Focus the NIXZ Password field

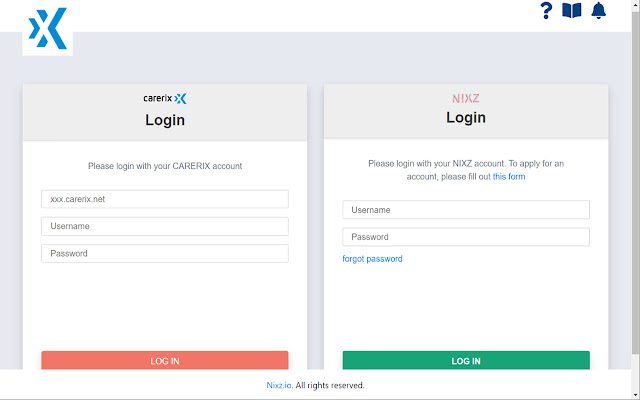466,237
